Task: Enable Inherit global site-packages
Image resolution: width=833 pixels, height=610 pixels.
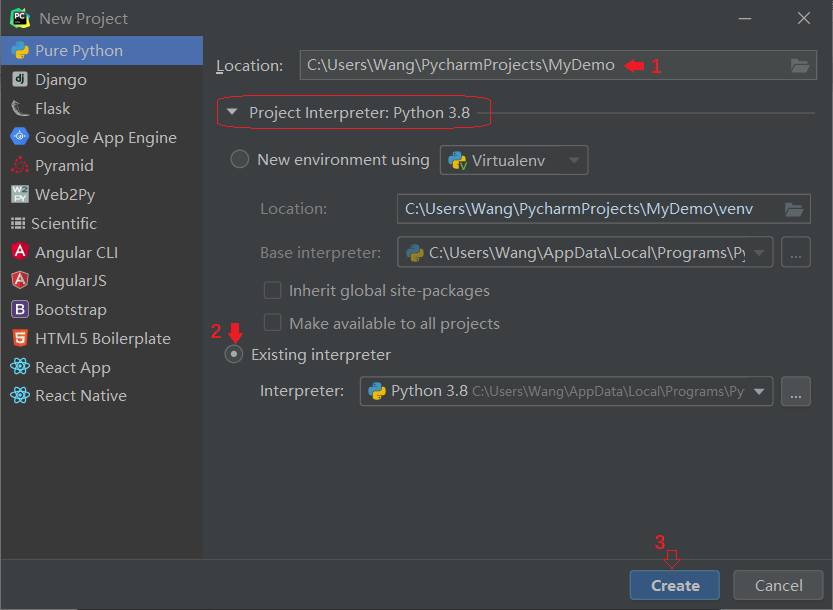Action: (x=272, y=289)
